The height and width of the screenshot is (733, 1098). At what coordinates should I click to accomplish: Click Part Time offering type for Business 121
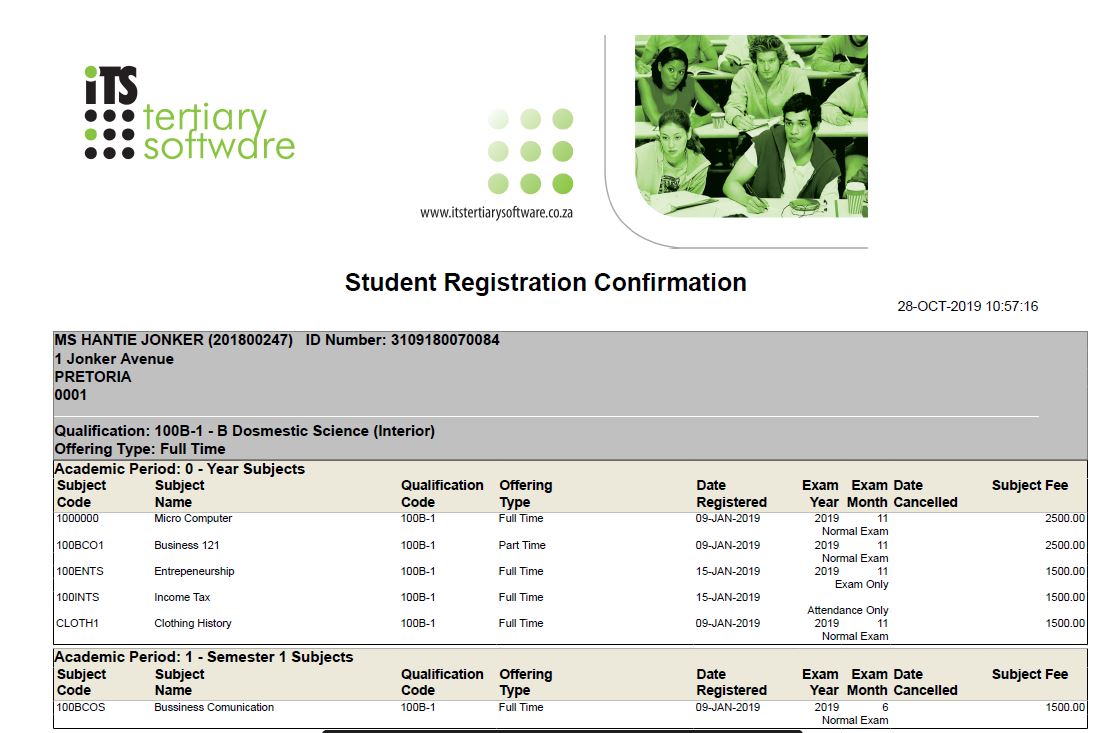pyautogui.click(x=522, y=545)
